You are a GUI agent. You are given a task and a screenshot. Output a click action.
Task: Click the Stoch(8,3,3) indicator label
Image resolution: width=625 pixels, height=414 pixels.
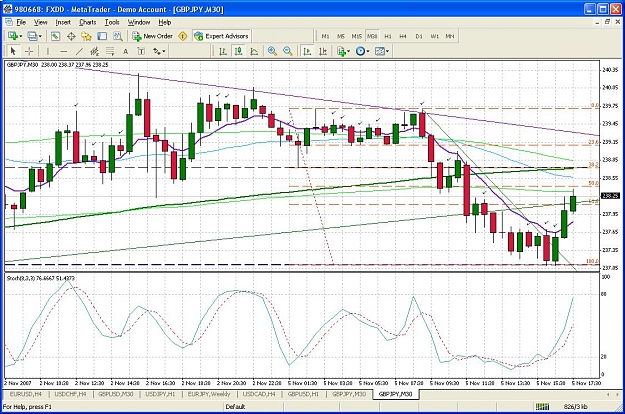coord(41,278)
